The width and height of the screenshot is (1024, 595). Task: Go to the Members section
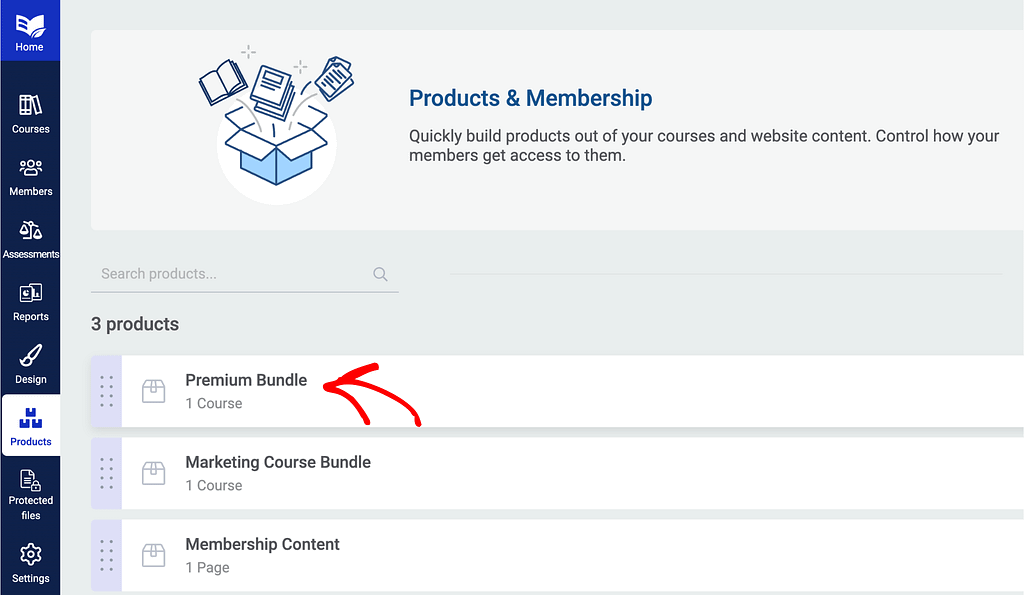point(30,177)
